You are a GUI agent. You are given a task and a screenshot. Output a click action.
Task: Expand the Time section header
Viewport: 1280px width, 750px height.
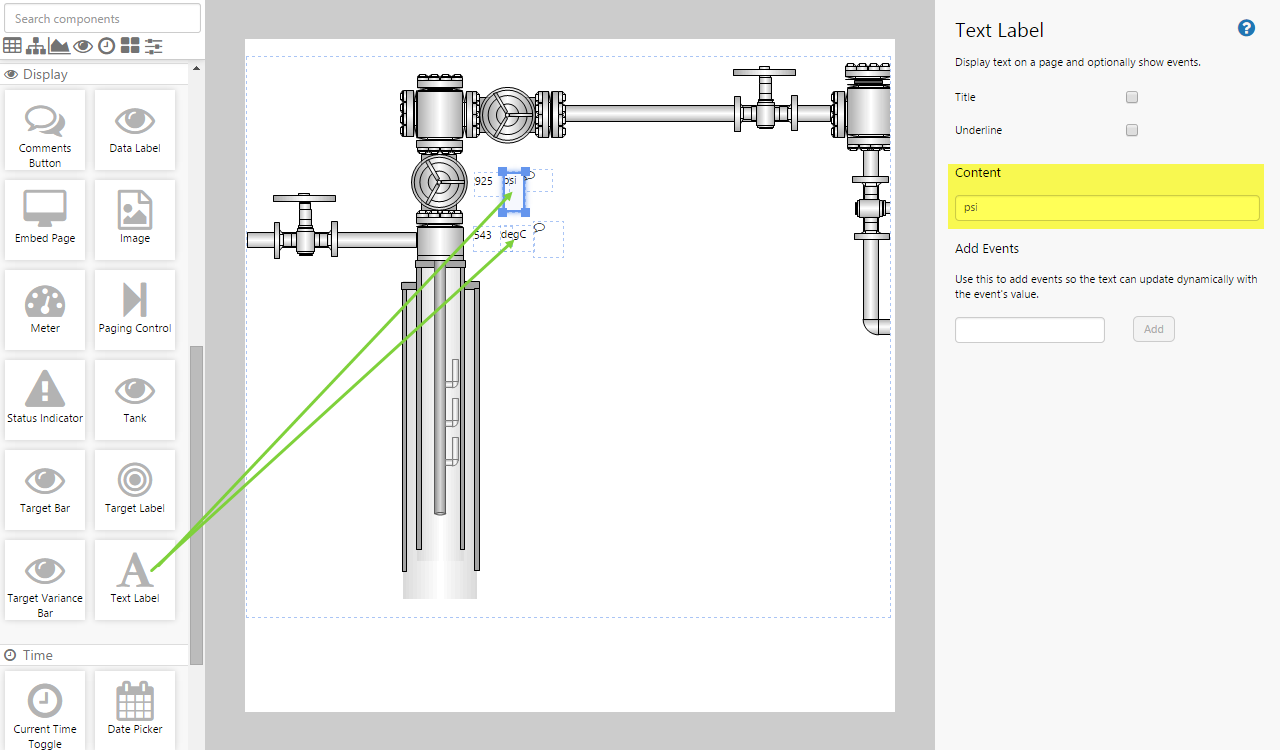point(38,655)
